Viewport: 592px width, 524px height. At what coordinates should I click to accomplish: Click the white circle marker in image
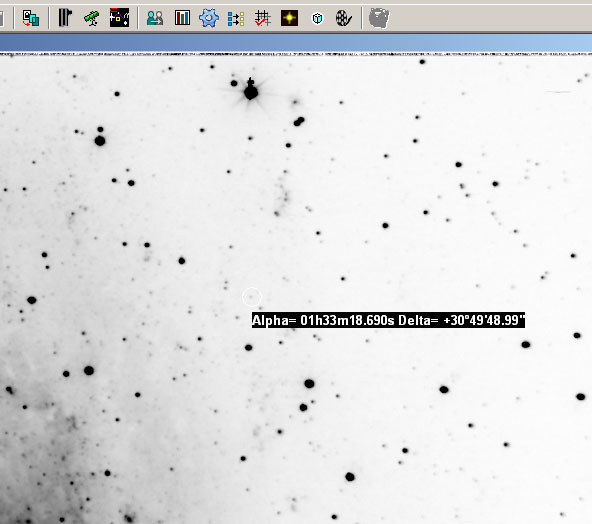click(252, 297)
